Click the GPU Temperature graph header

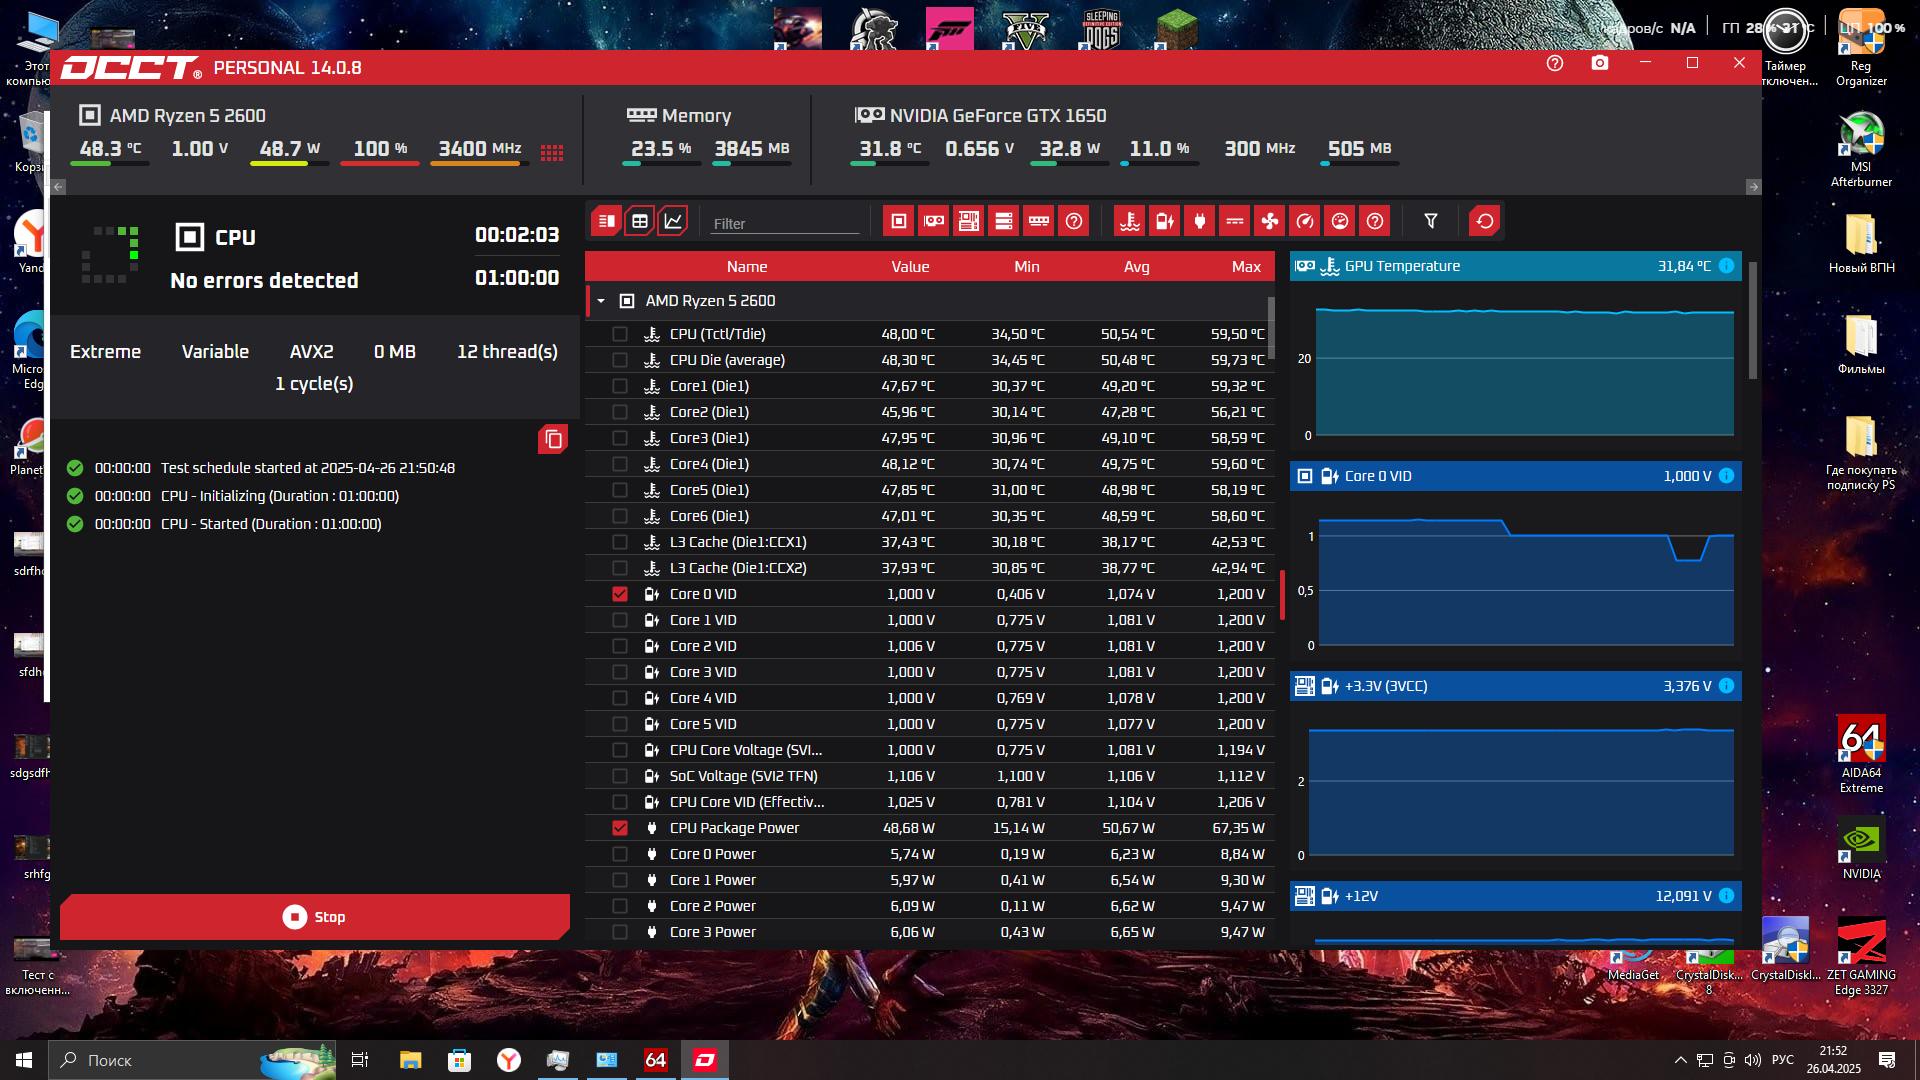[x=1515, y=266]
